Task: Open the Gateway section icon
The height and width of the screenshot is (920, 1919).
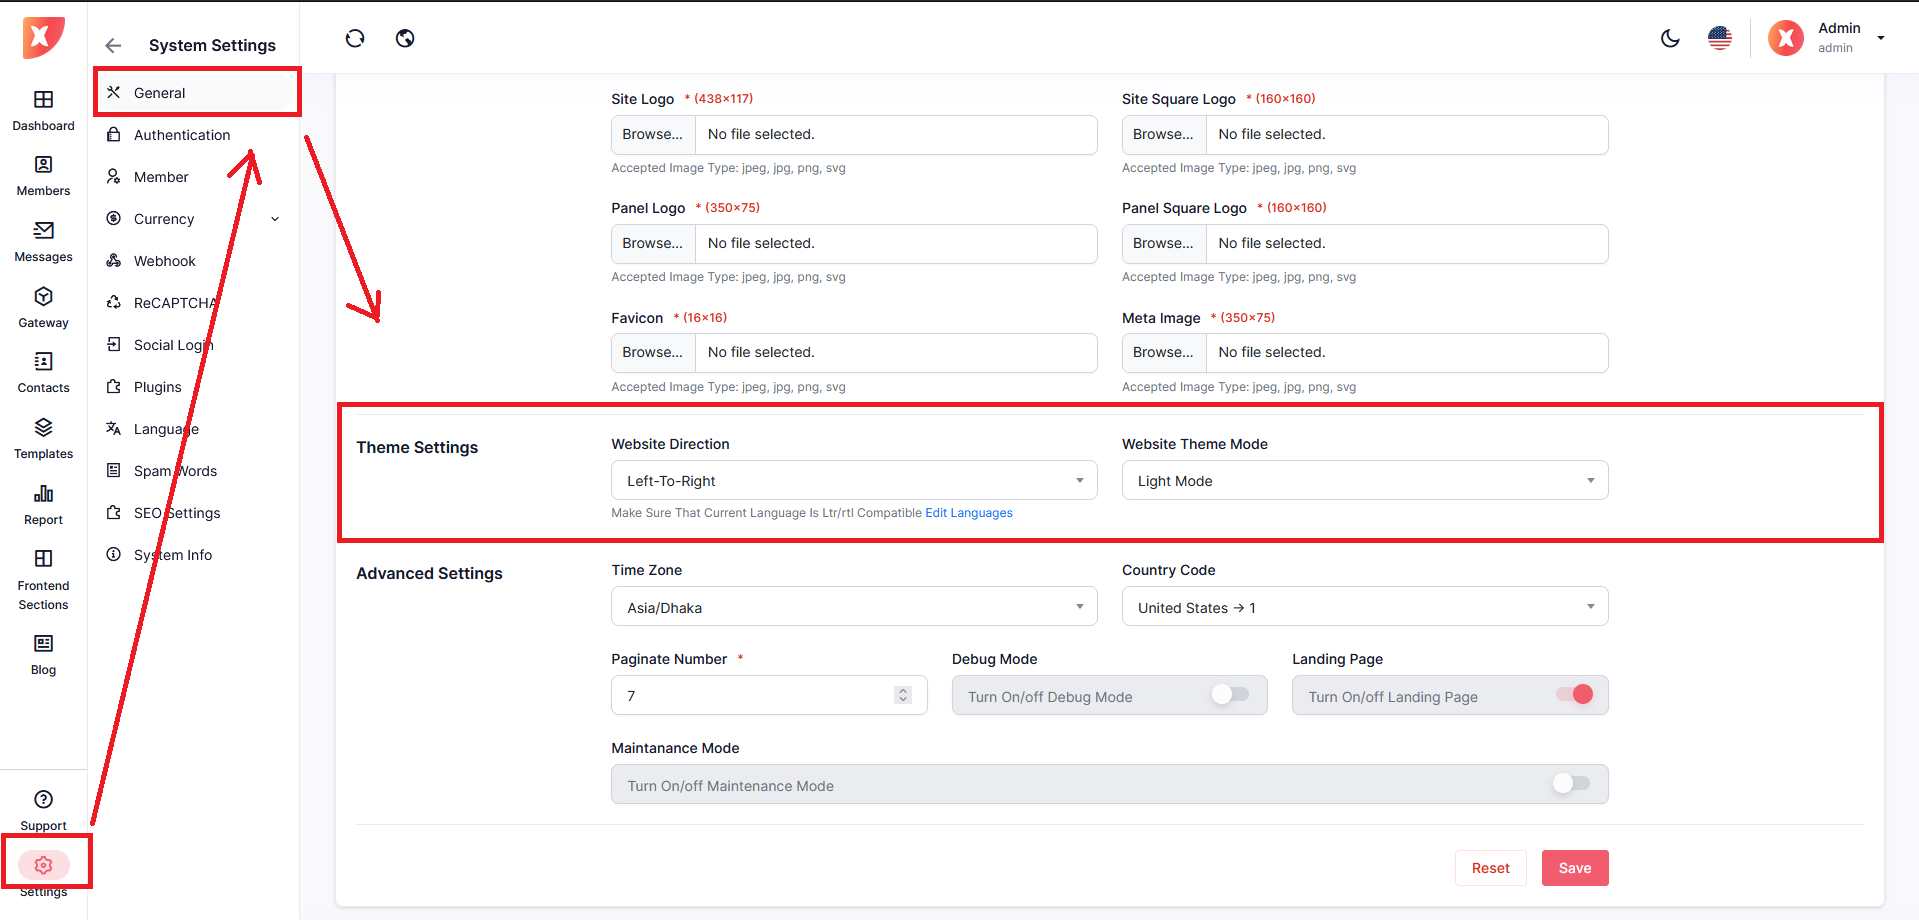Action: (43, 297)
